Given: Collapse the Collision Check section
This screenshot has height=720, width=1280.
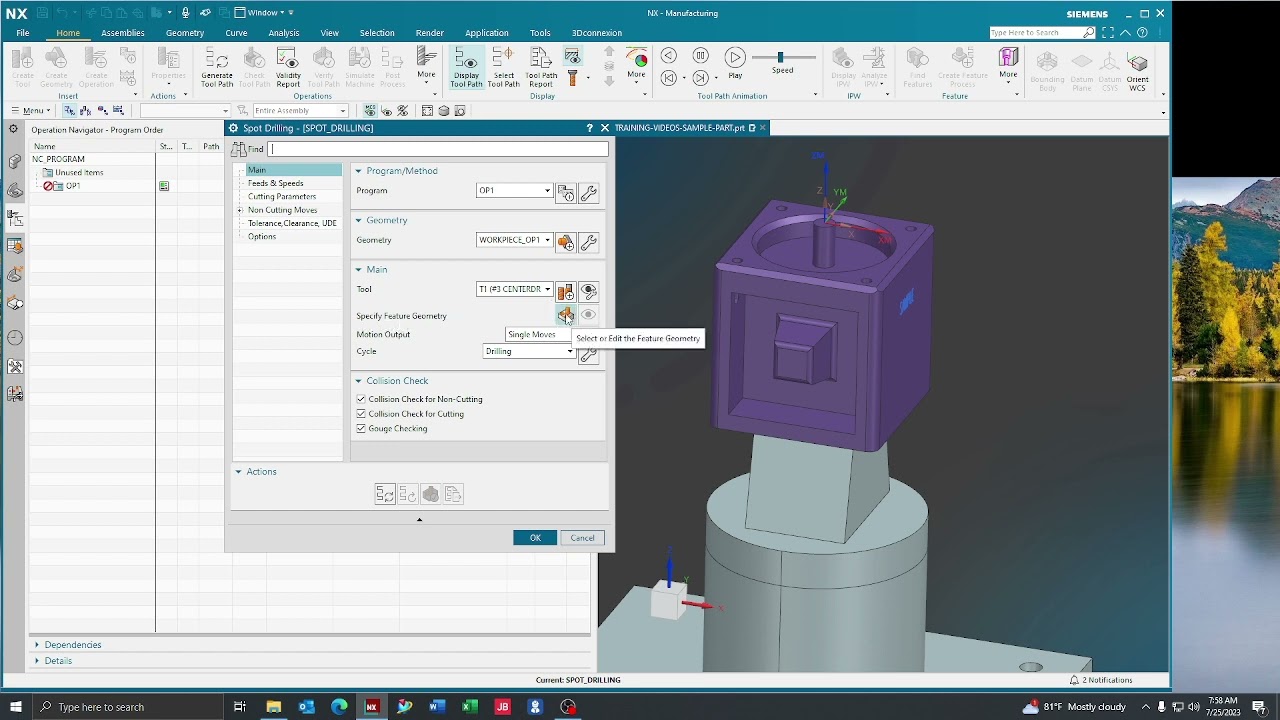Looking at the screenshot, I should tap(358, 381).
